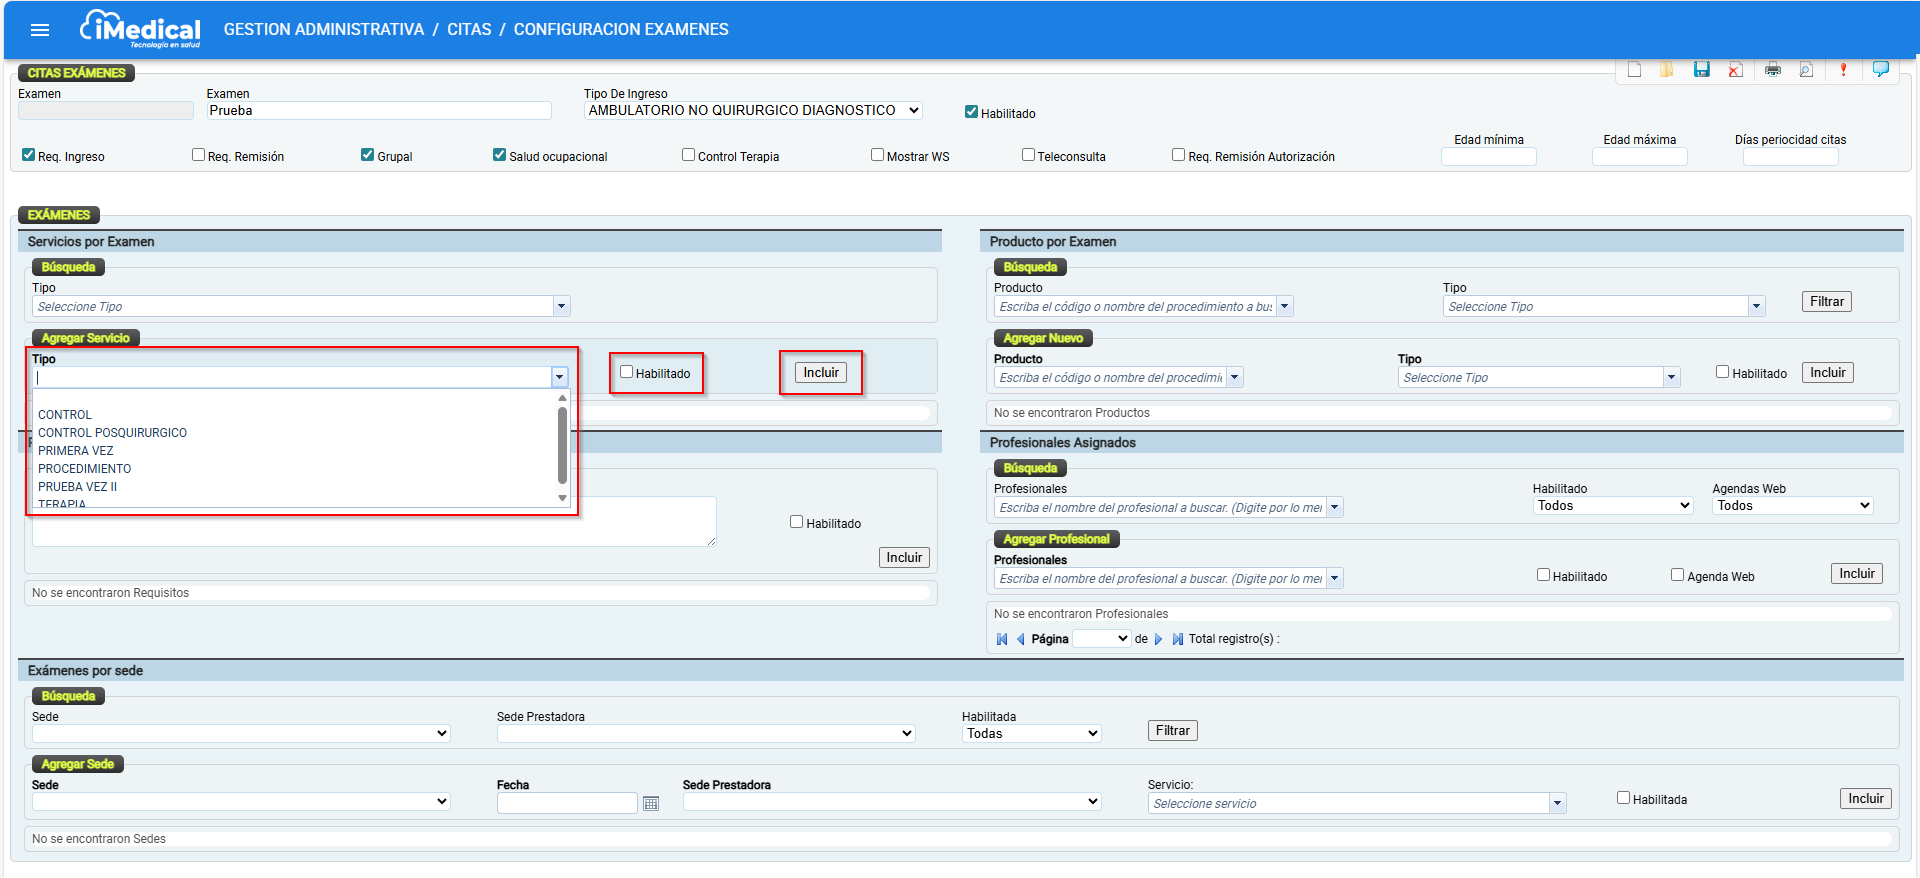
Task: Select PRIMERA VEZ from the Tipo list
Action: [76, 451]
